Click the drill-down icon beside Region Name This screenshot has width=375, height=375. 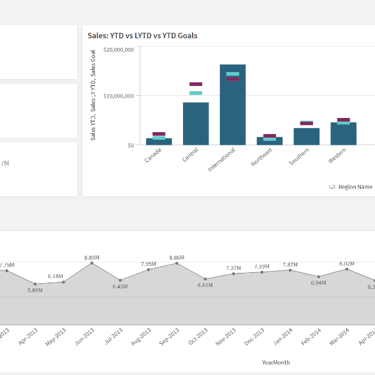pos(332,187)
